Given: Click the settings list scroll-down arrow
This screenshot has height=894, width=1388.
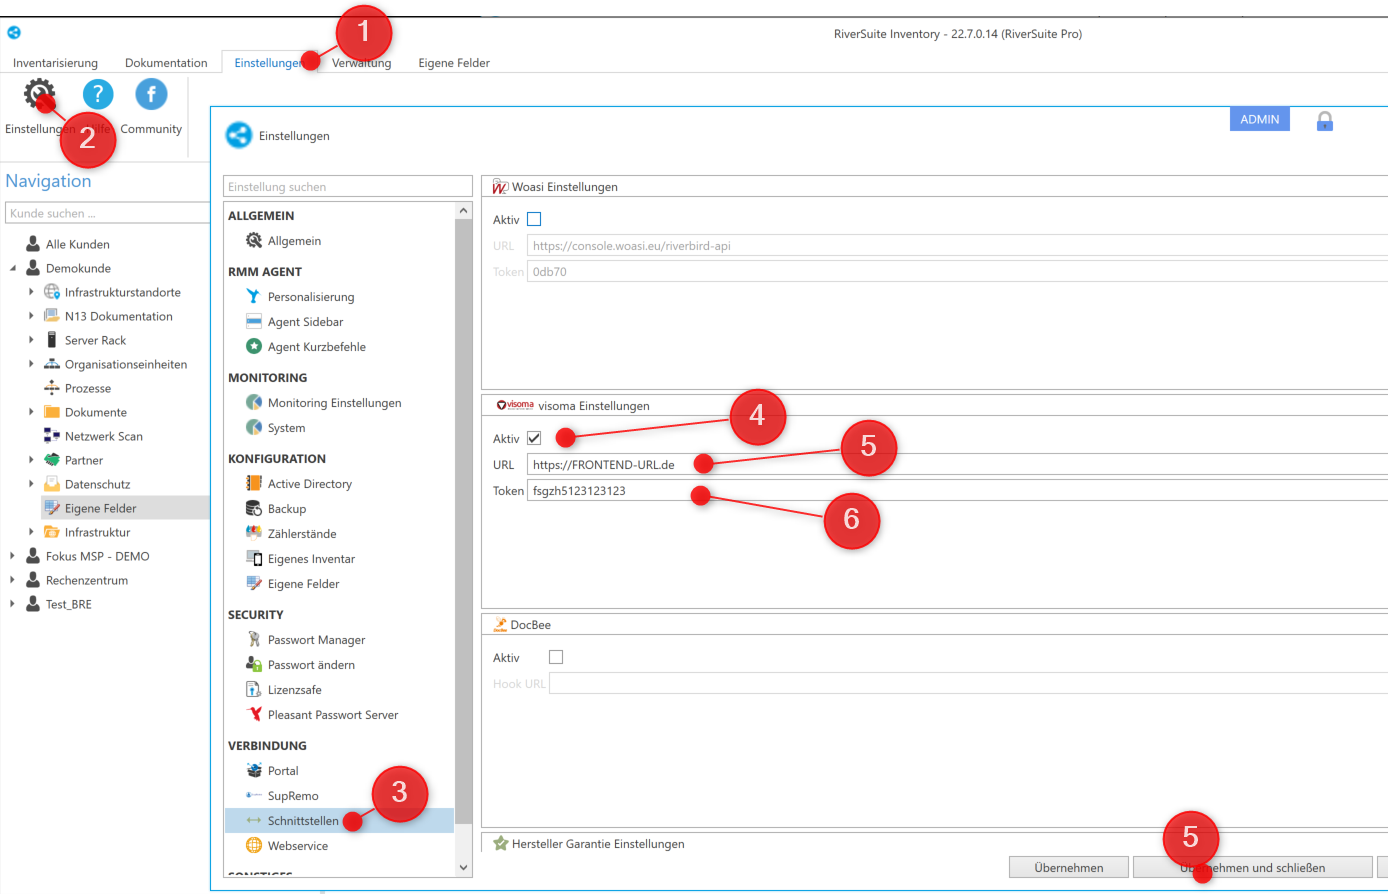Looking at the screenshot, I should (463, 868).
